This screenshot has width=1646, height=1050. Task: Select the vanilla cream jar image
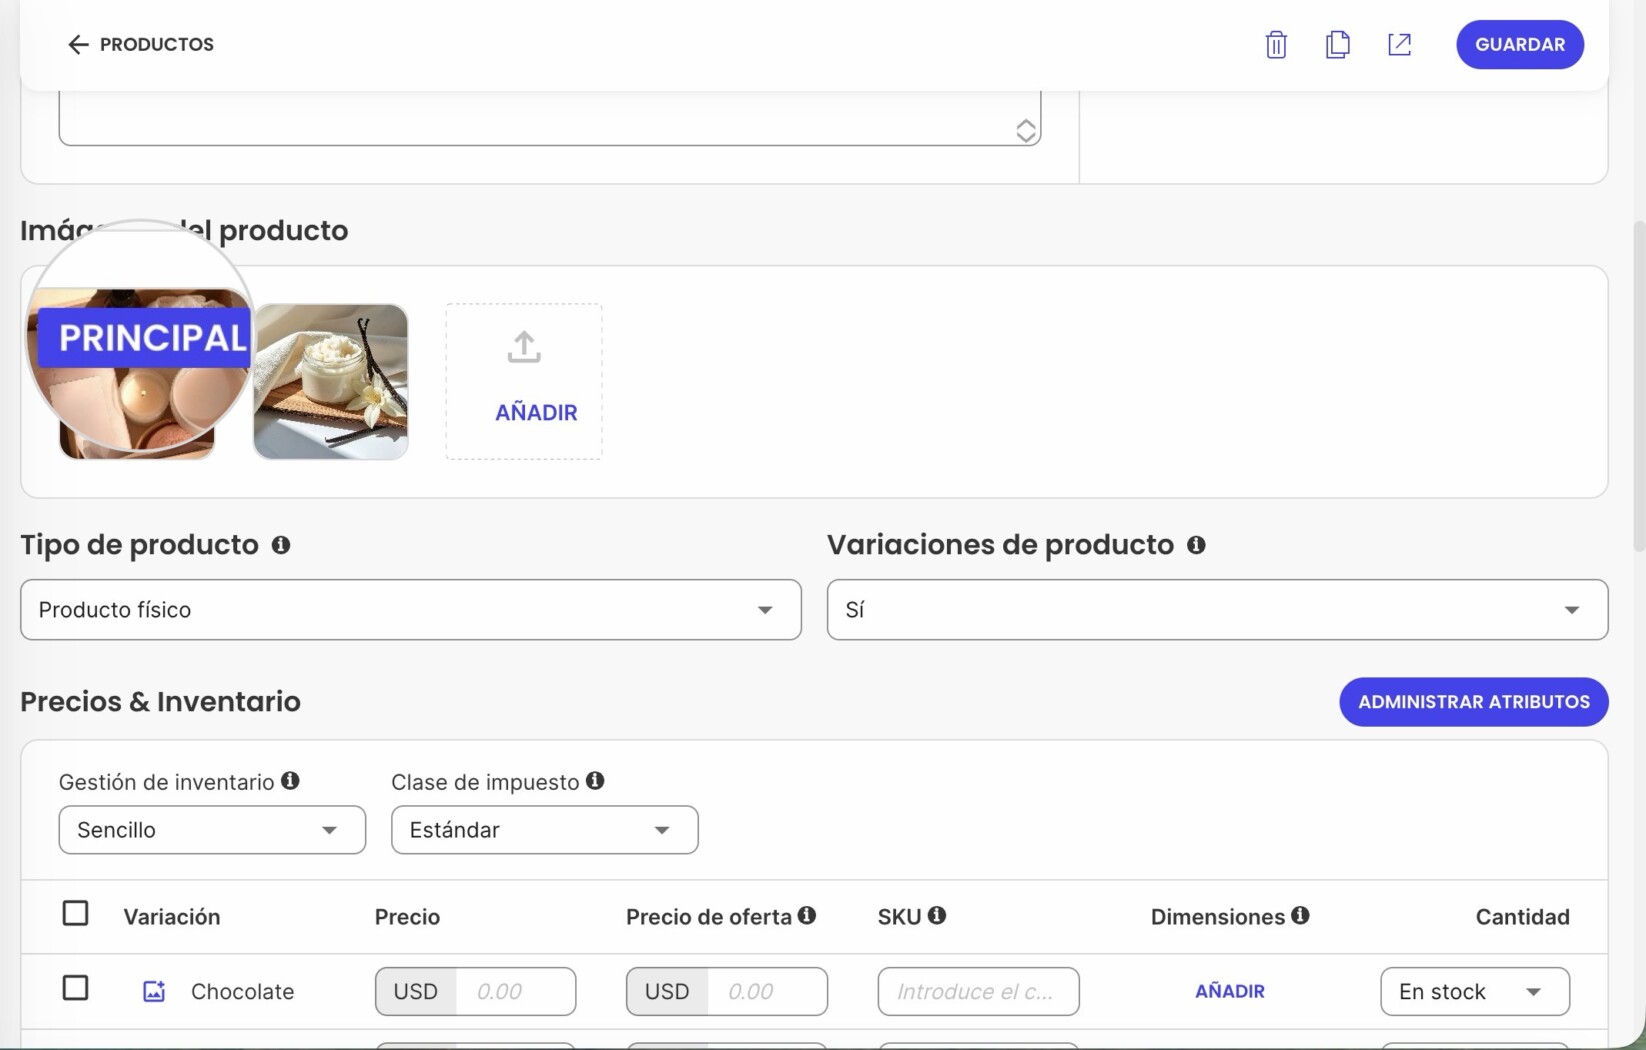(x=331, y=381)
